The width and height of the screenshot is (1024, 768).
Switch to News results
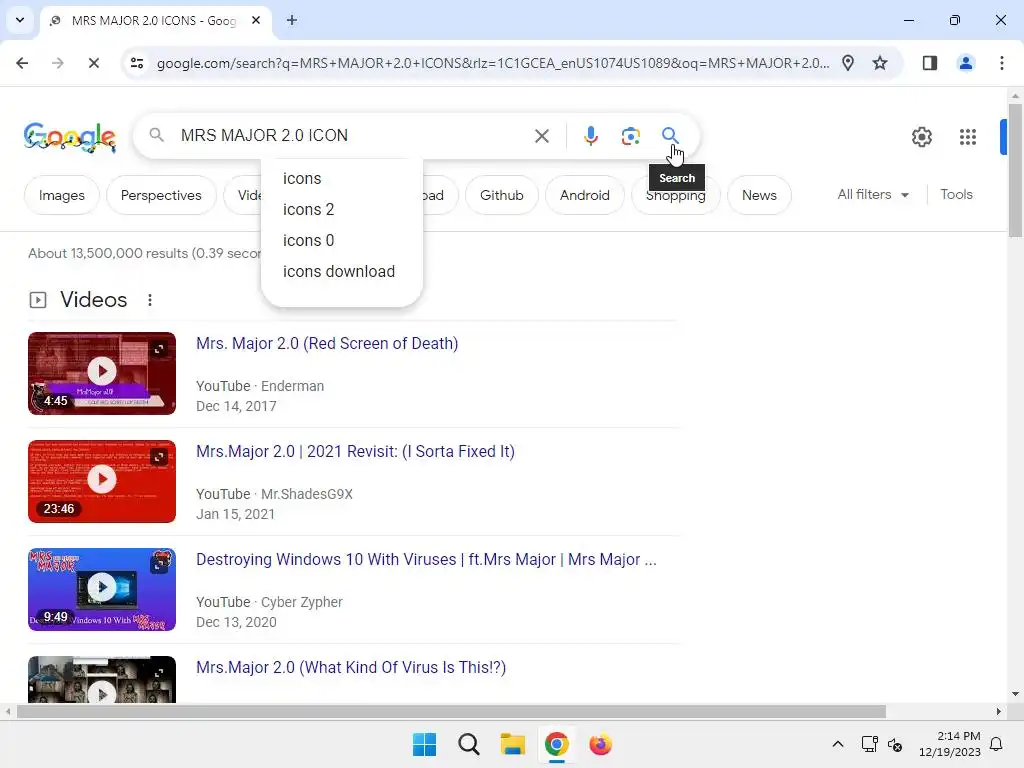[759, 195]
